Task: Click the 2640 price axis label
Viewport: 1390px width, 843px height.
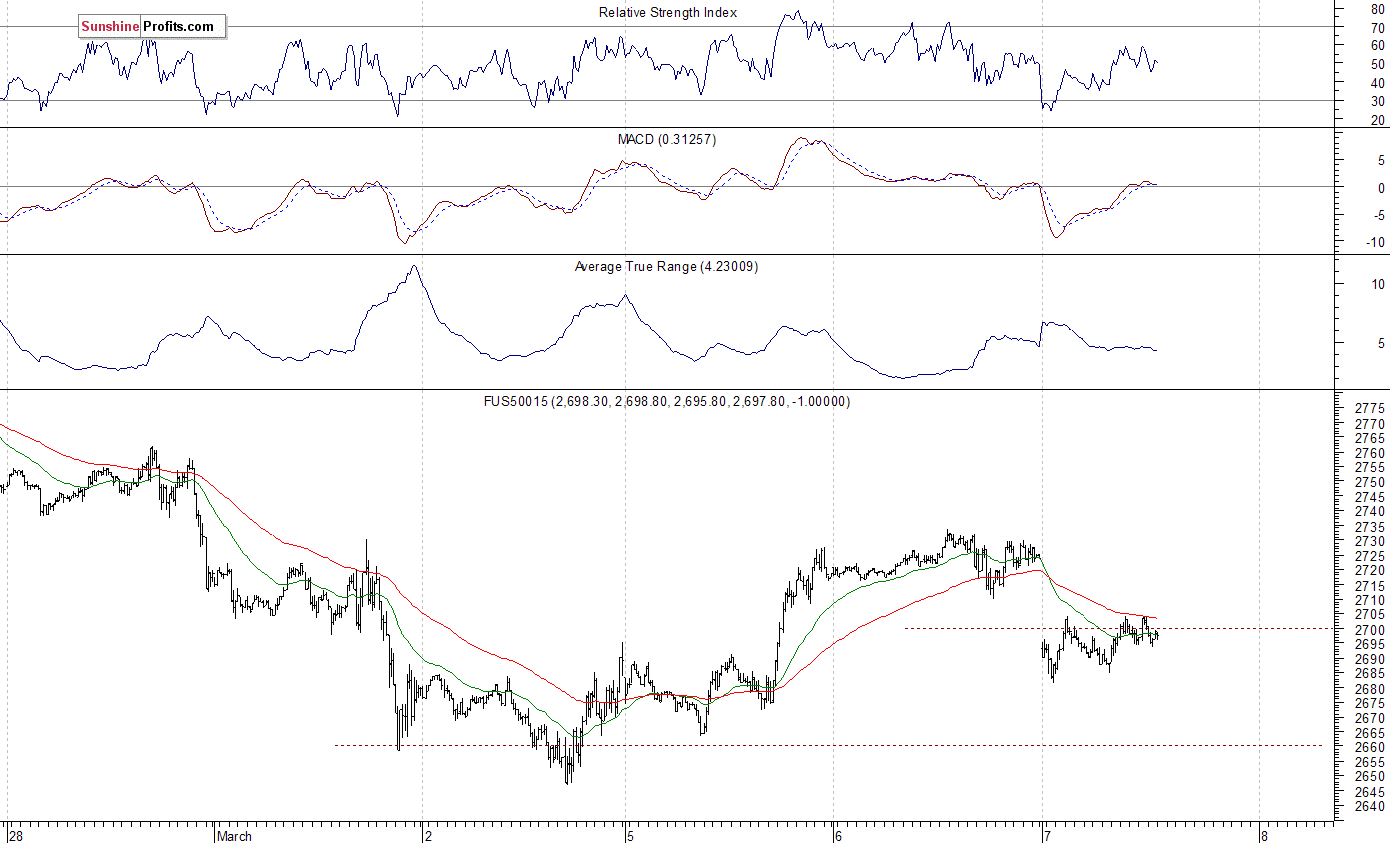Action: [1370, 807]
